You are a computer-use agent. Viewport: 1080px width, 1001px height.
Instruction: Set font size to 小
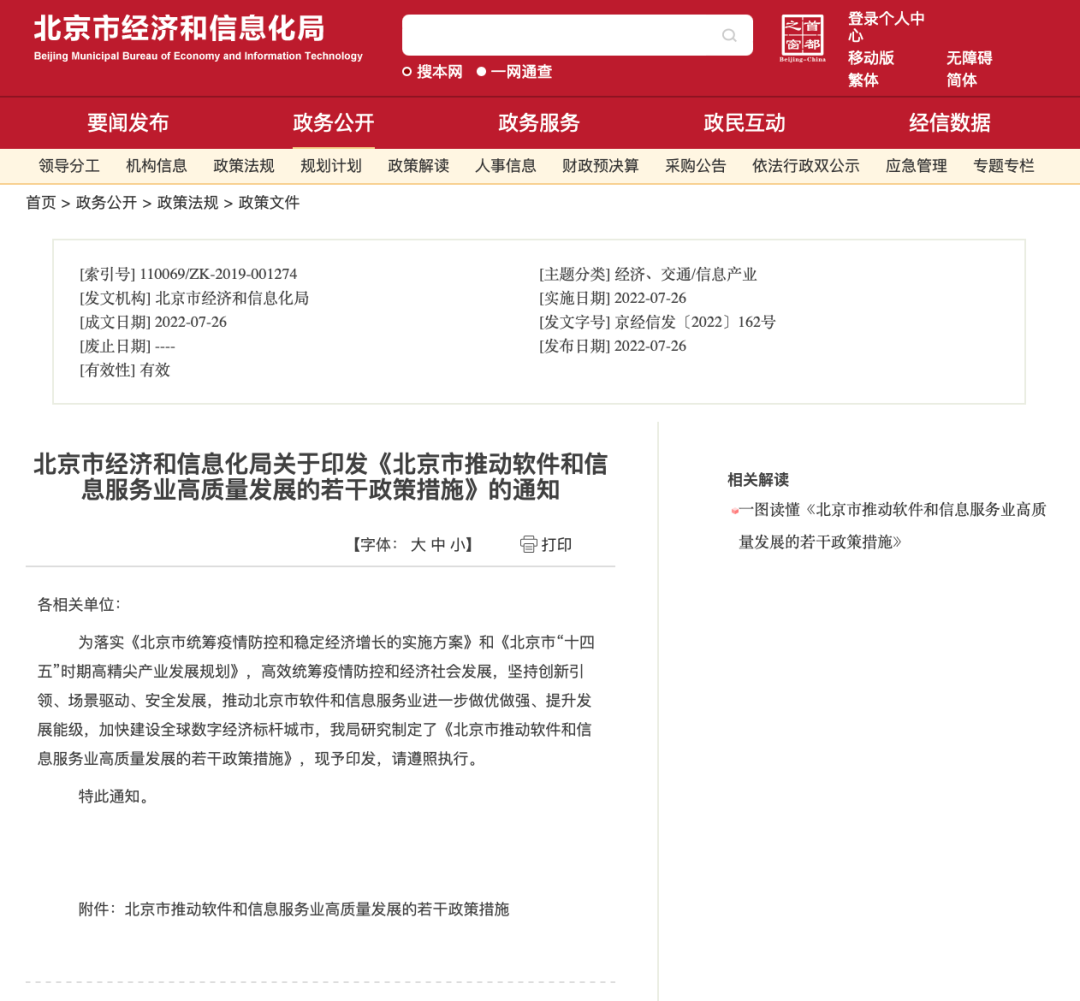click(x=457, y=545)
